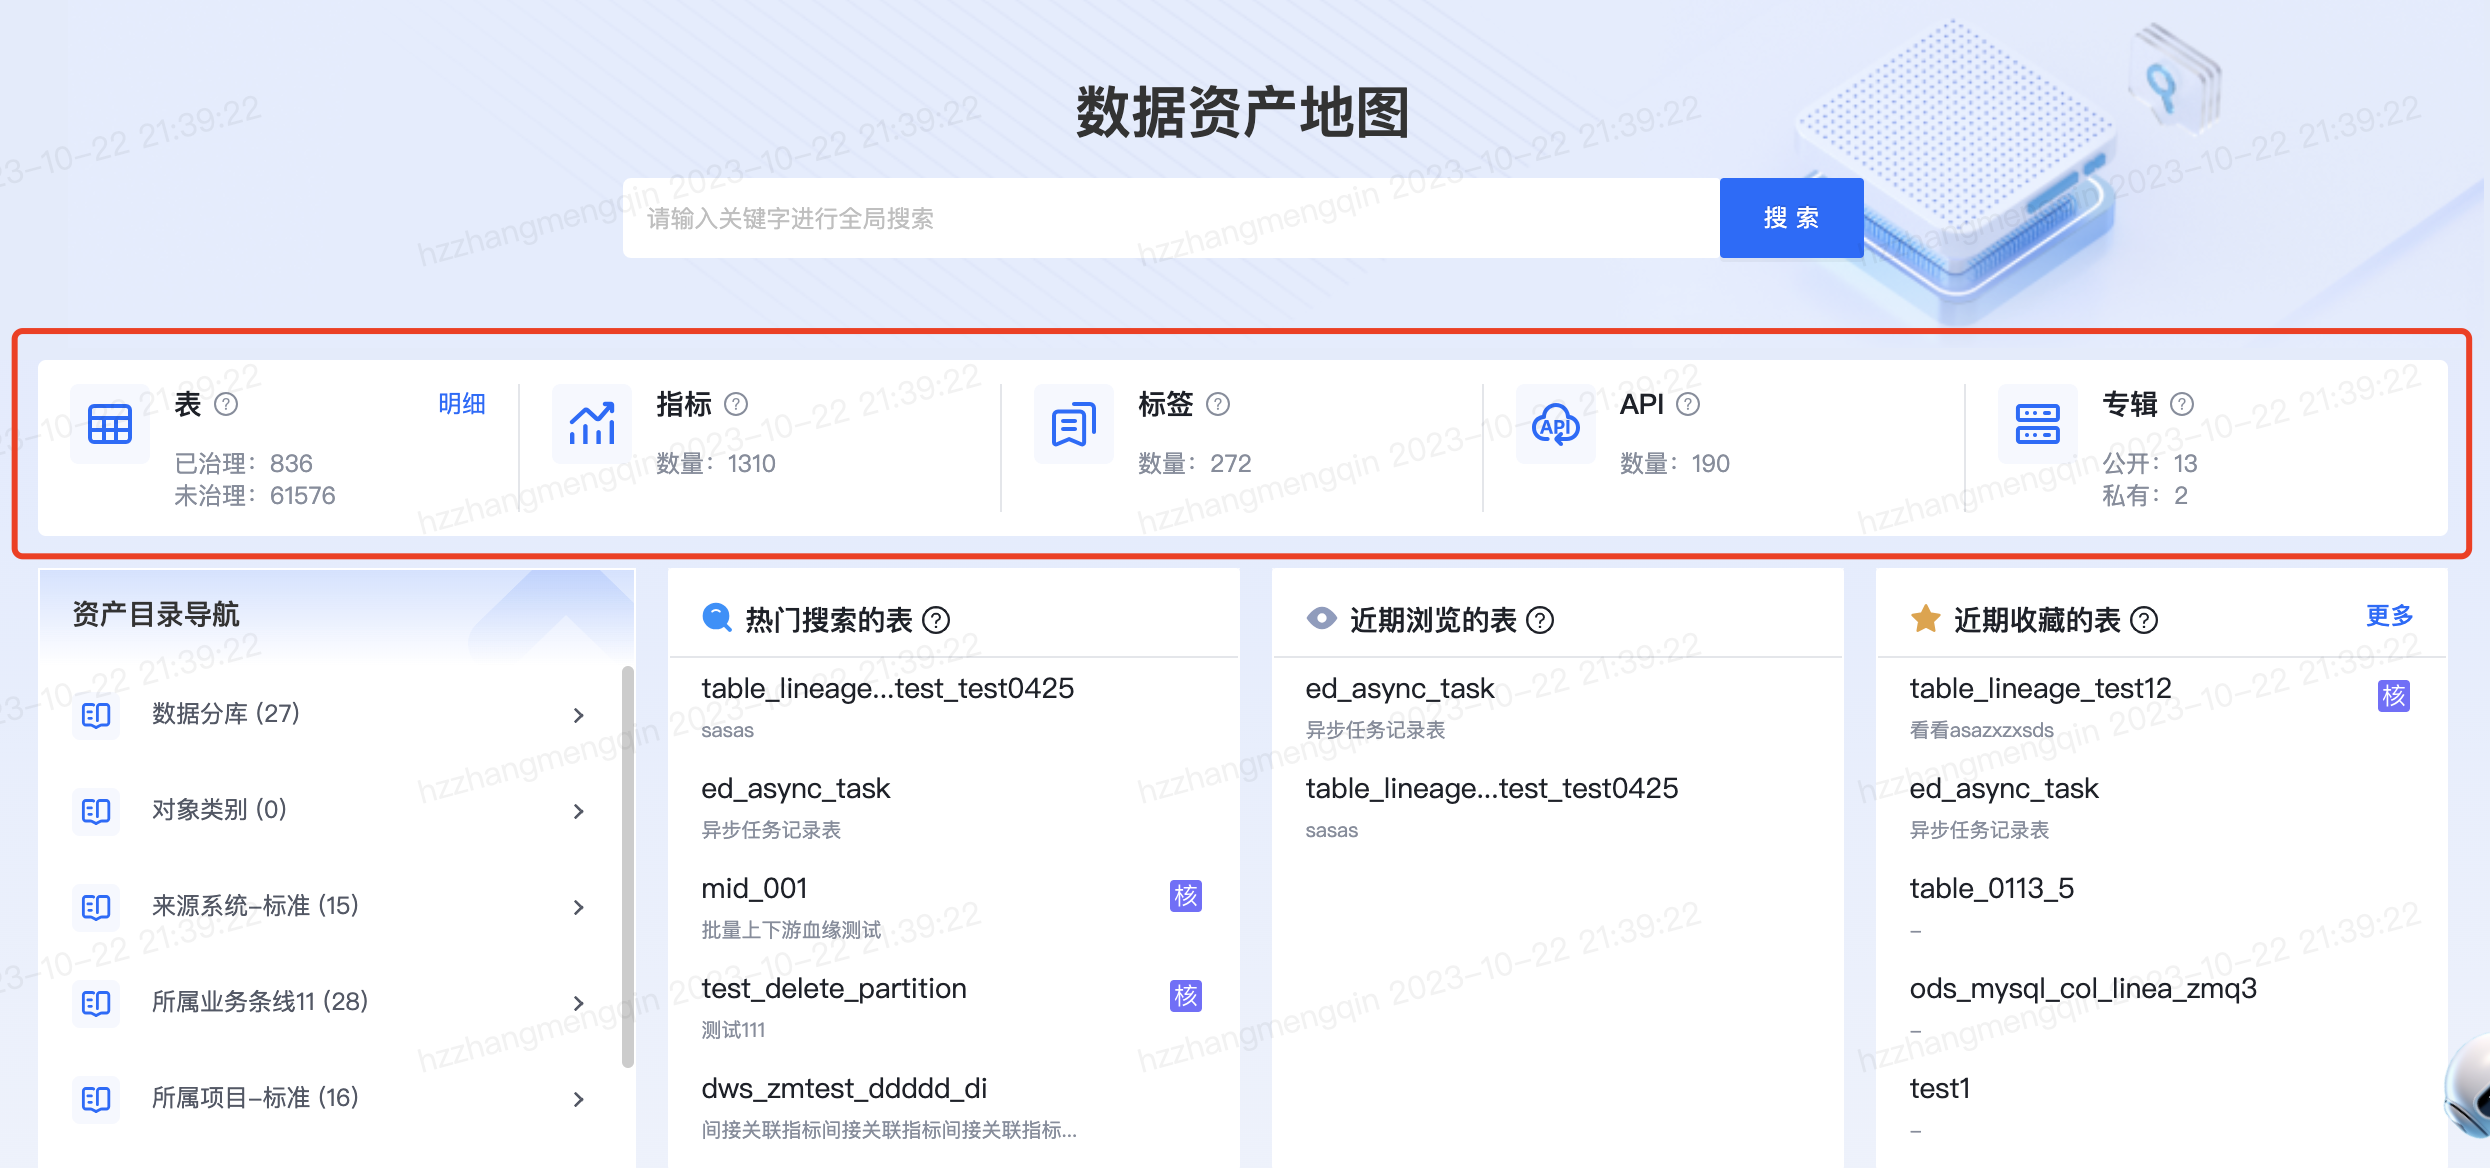Screen dimensions: 2490x1168
Task: Expand 所属项目-标准 (16) chevron
Action: (579, 1099)
